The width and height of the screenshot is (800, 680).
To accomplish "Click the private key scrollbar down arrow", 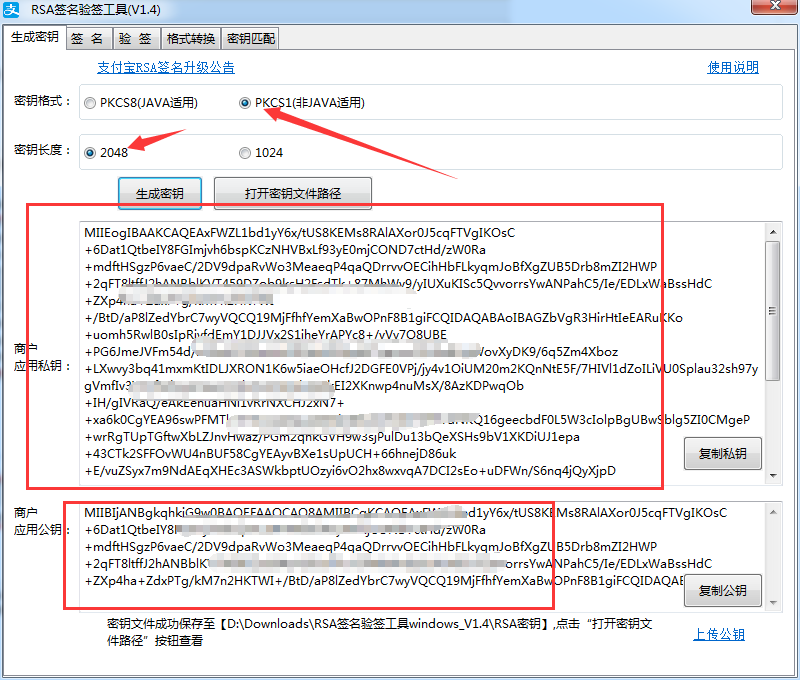I will (772, 477).
